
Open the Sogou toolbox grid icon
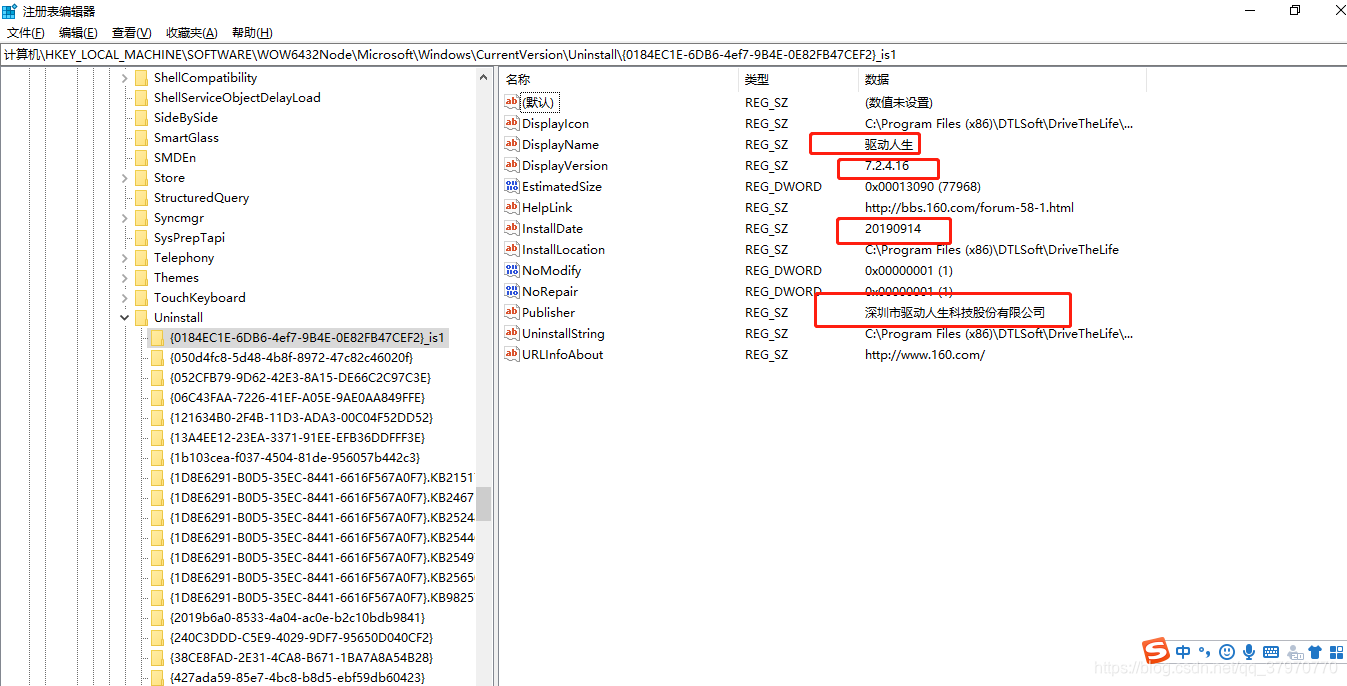(x=1336, y=652)
